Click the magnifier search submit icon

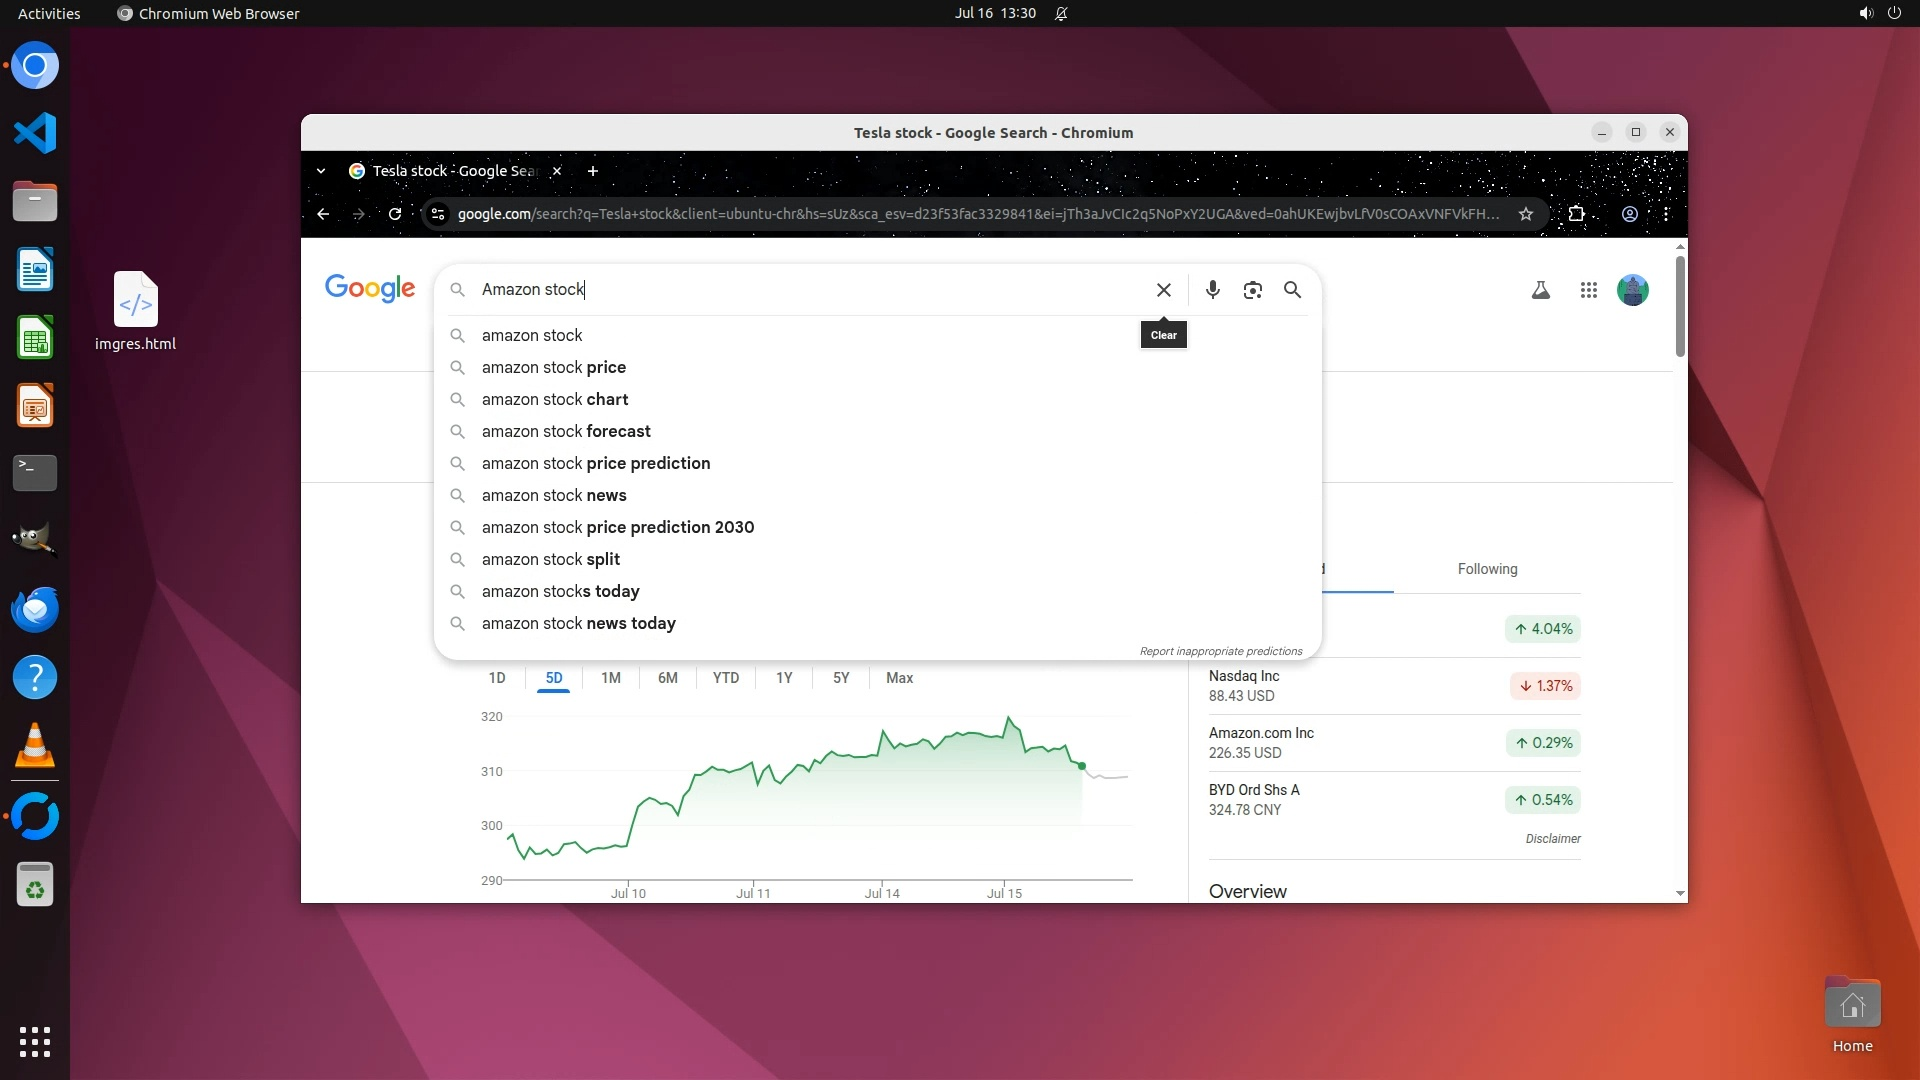tap(1292, 290)
